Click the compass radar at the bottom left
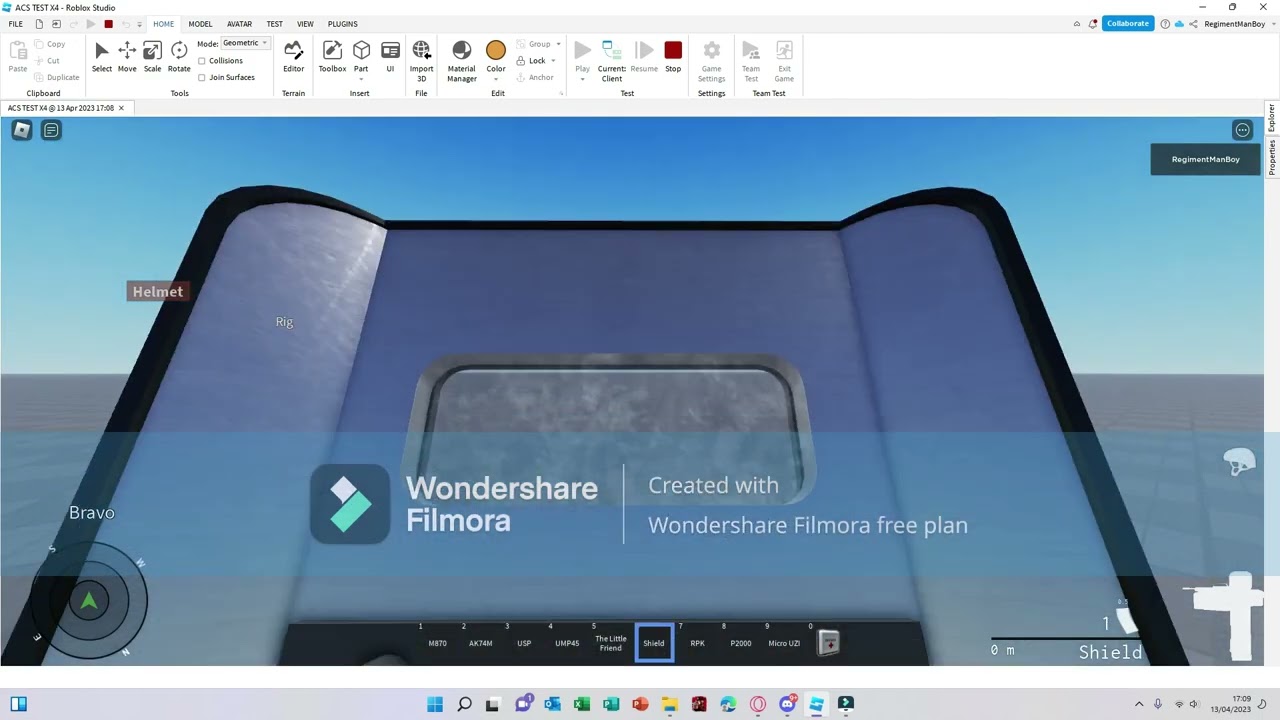This screenshot has height=720, width=1280. click(x=89, y=600)
